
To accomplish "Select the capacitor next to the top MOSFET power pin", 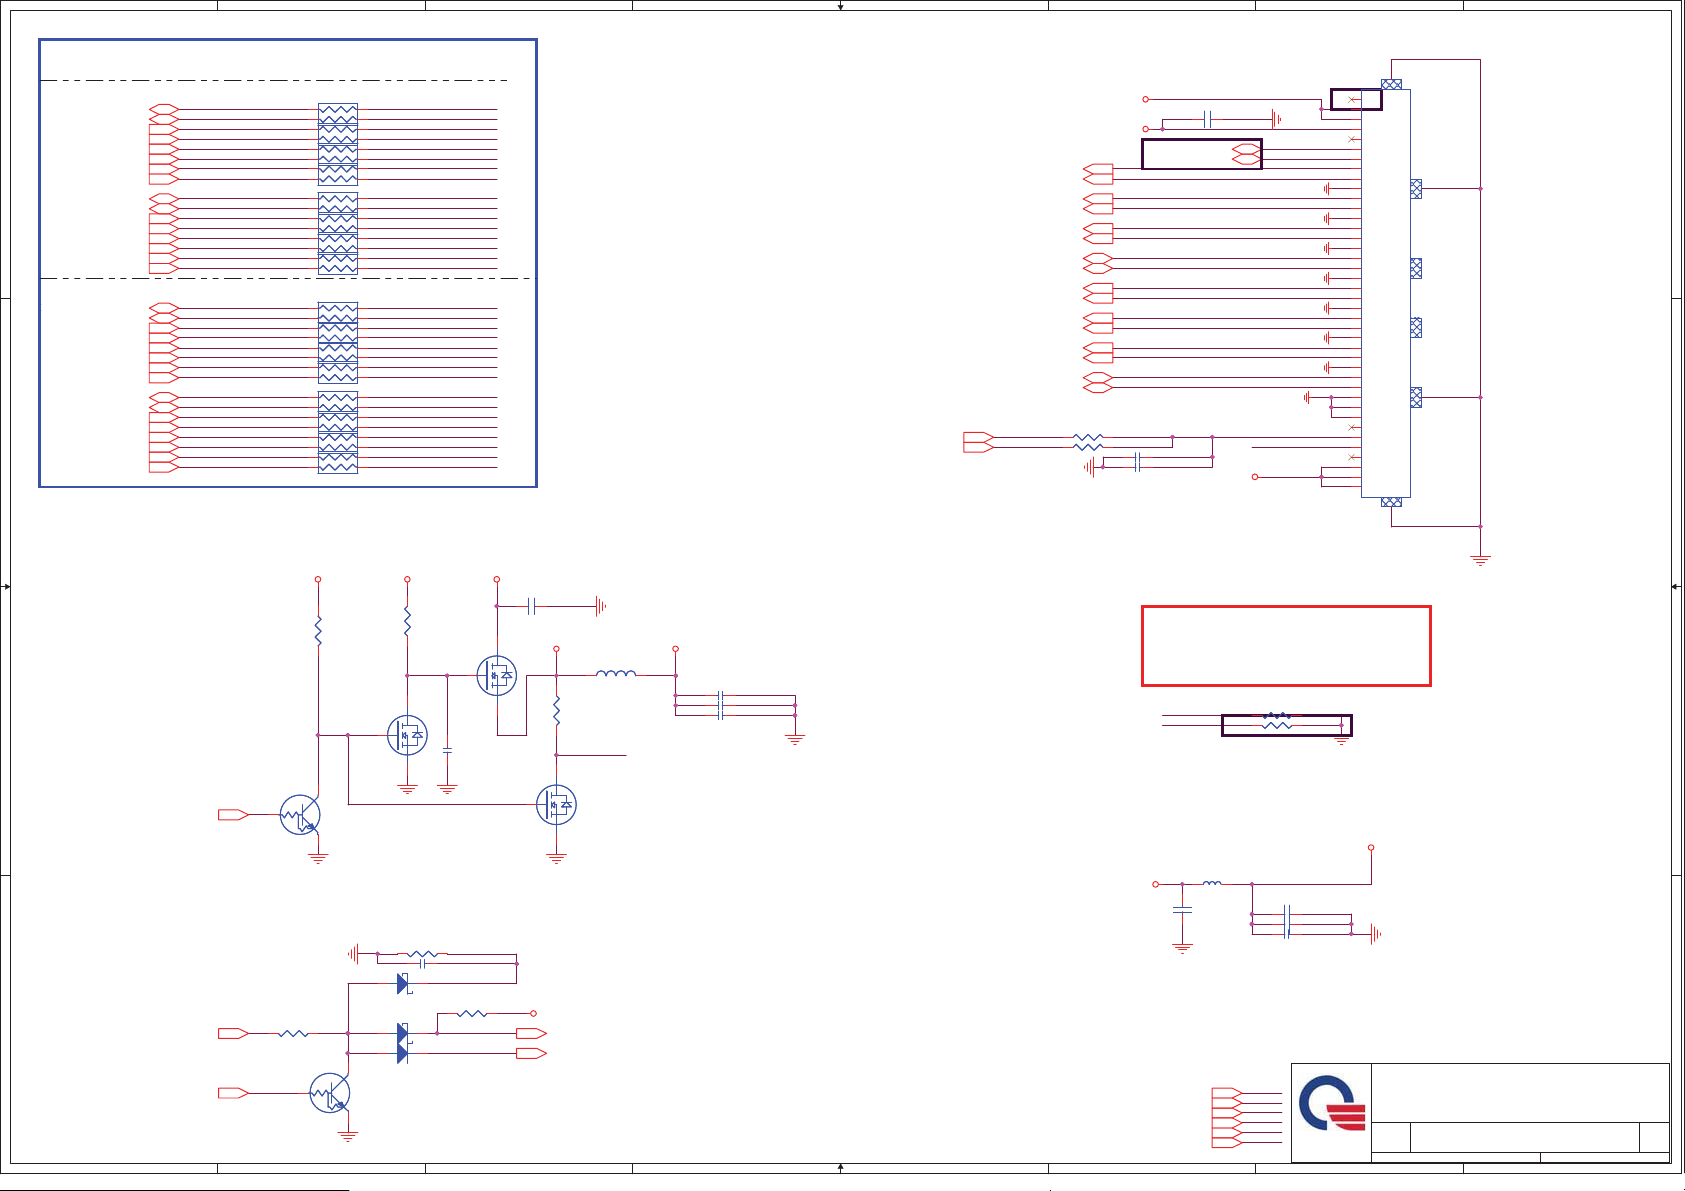I will (x=532, y=606).
